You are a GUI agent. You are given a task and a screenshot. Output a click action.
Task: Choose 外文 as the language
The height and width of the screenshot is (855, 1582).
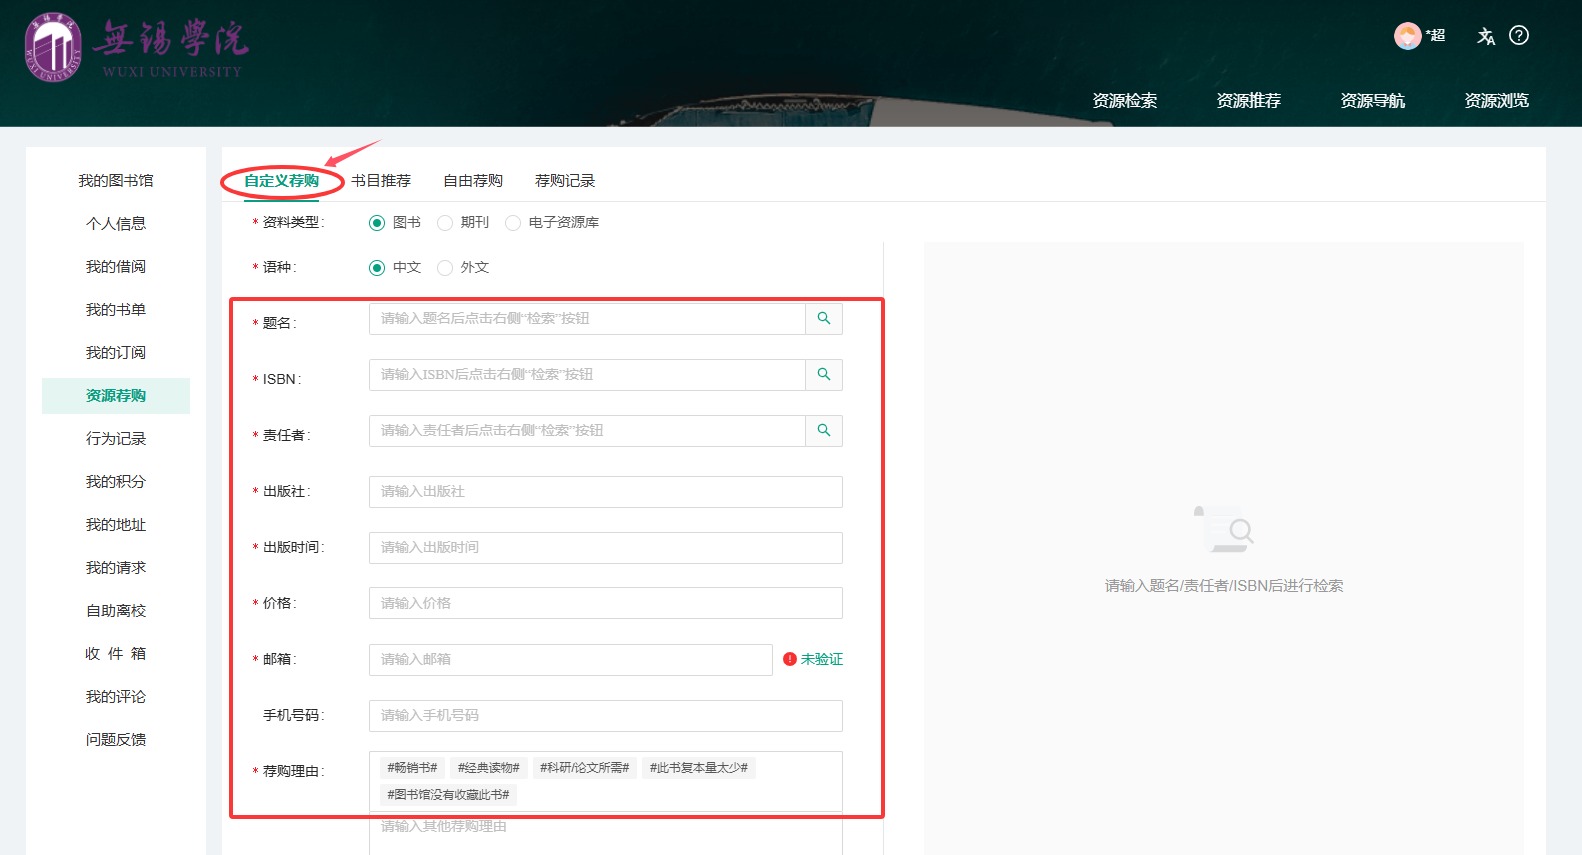445,268
